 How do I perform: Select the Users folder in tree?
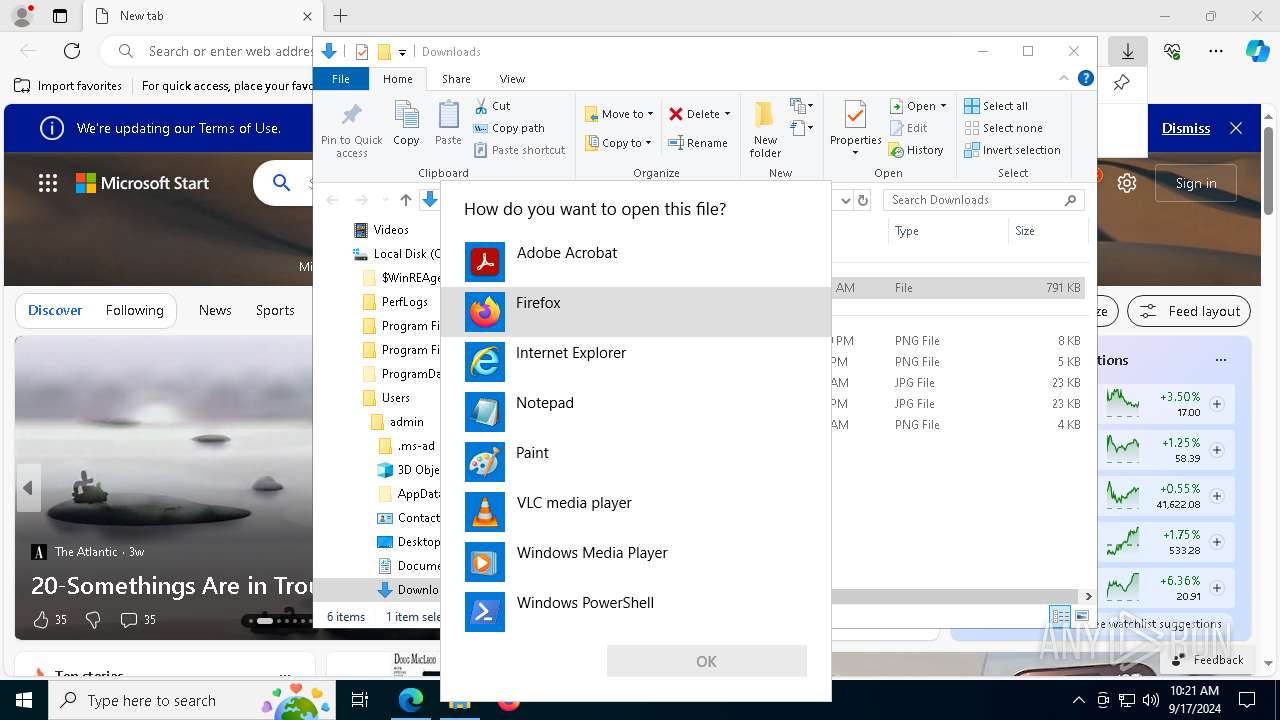pyautogui.click(x=387, y=398)
